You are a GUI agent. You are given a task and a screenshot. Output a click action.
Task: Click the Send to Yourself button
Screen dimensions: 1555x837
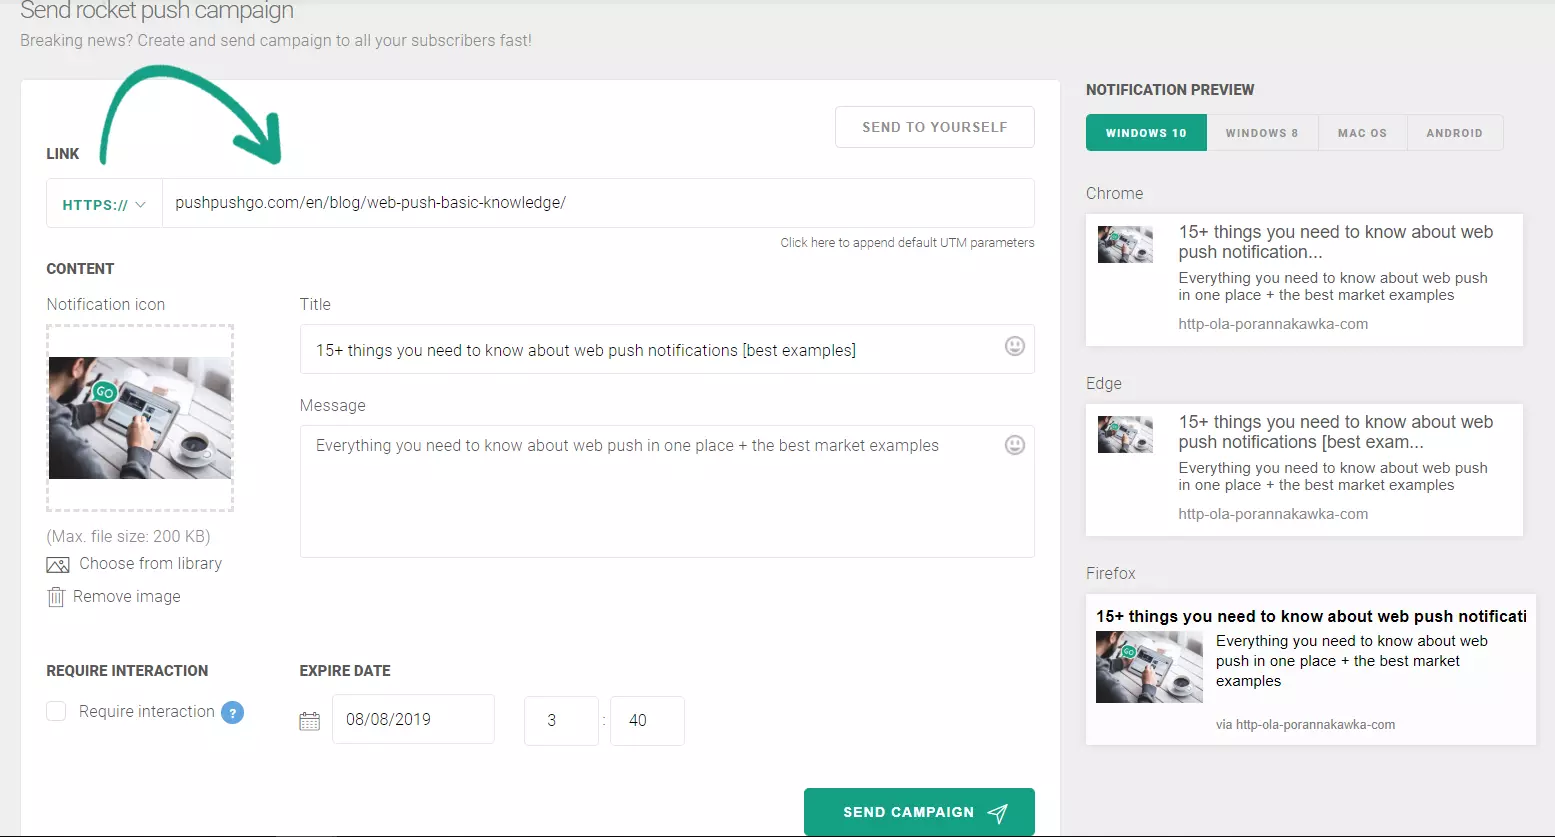point(935,127)
